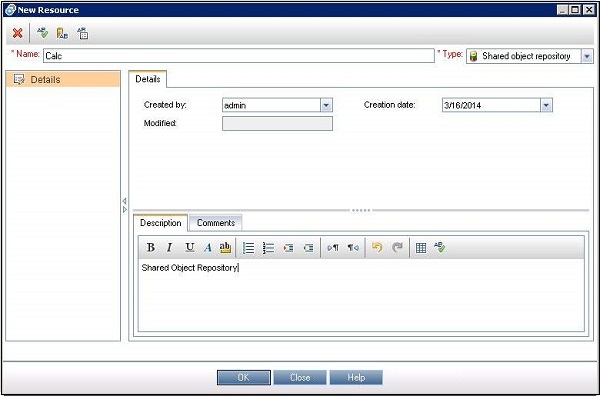Click into the Name input field

click(239, 56)
